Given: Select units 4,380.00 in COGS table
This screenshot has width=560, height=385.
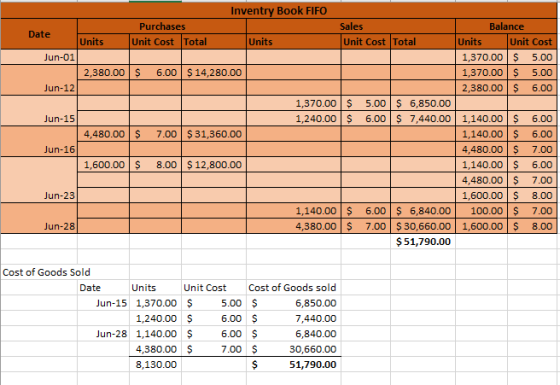Looking at the screenshot, I should coord(156,349).
